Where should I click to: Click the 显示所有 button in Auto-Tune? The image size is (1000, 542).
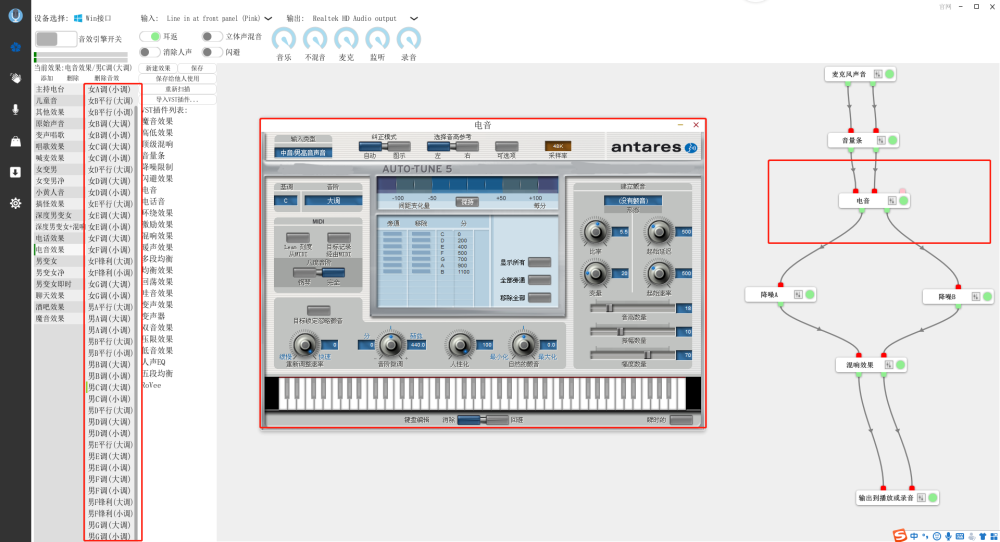pos(540,262)
